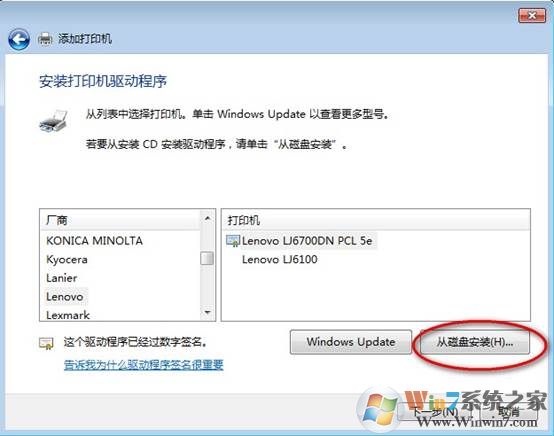Pick Lexmark in the manufacturer list
Screen dimensions: 554x436
(68, 315)
